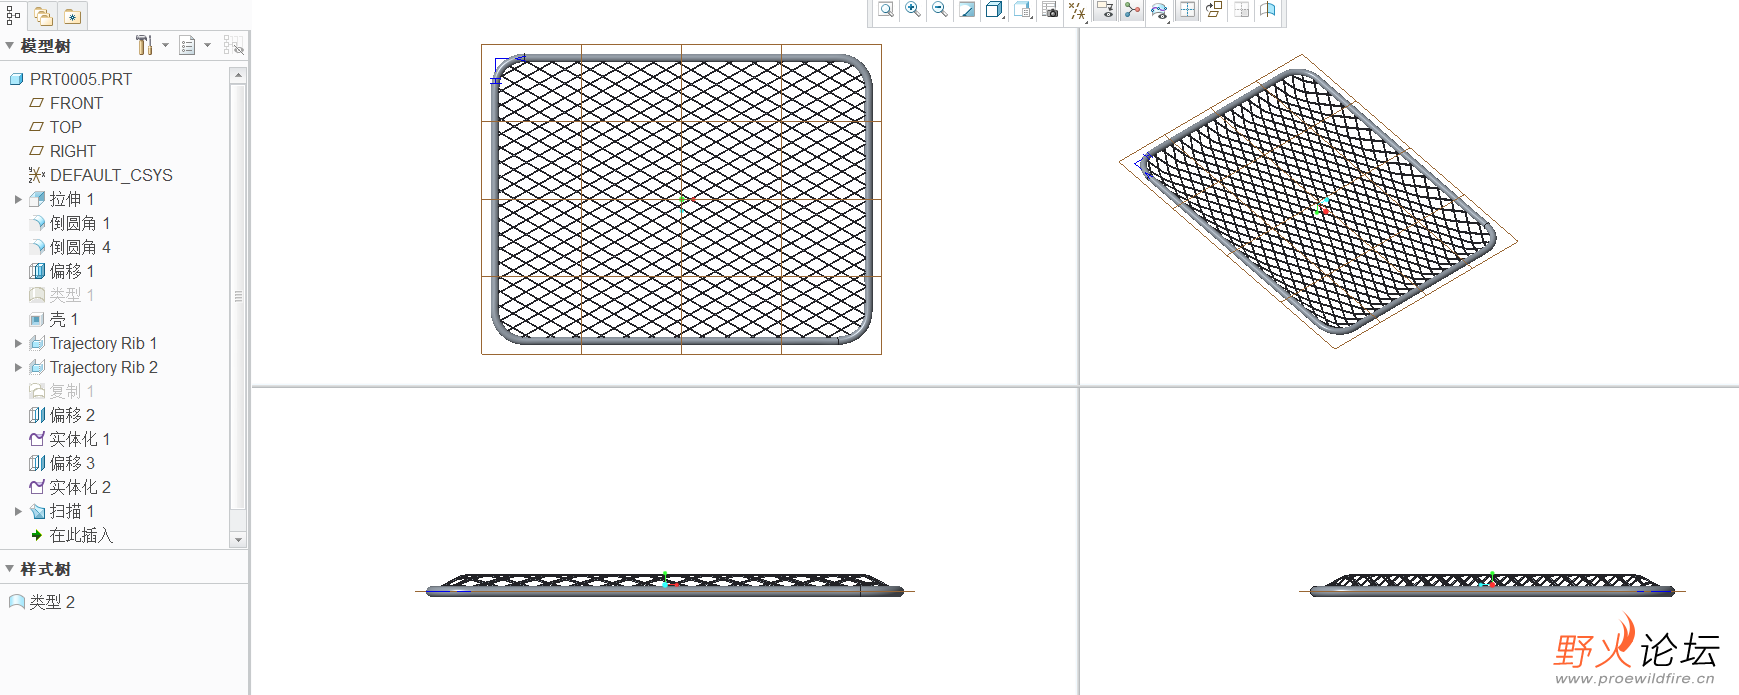Open the saved orientations list icon
The image size is (1739, 695).
[x=1023, y=10]
